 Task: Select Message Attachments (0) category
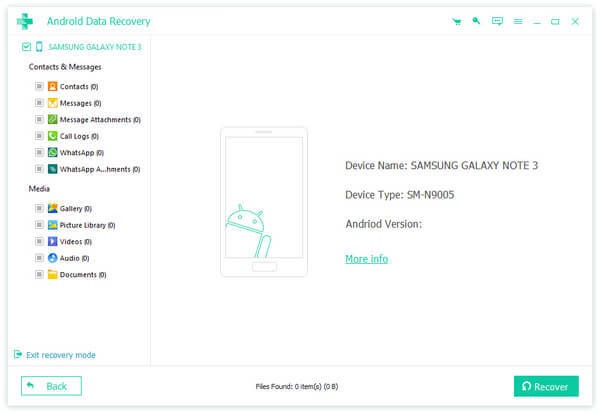pos(100,120)
